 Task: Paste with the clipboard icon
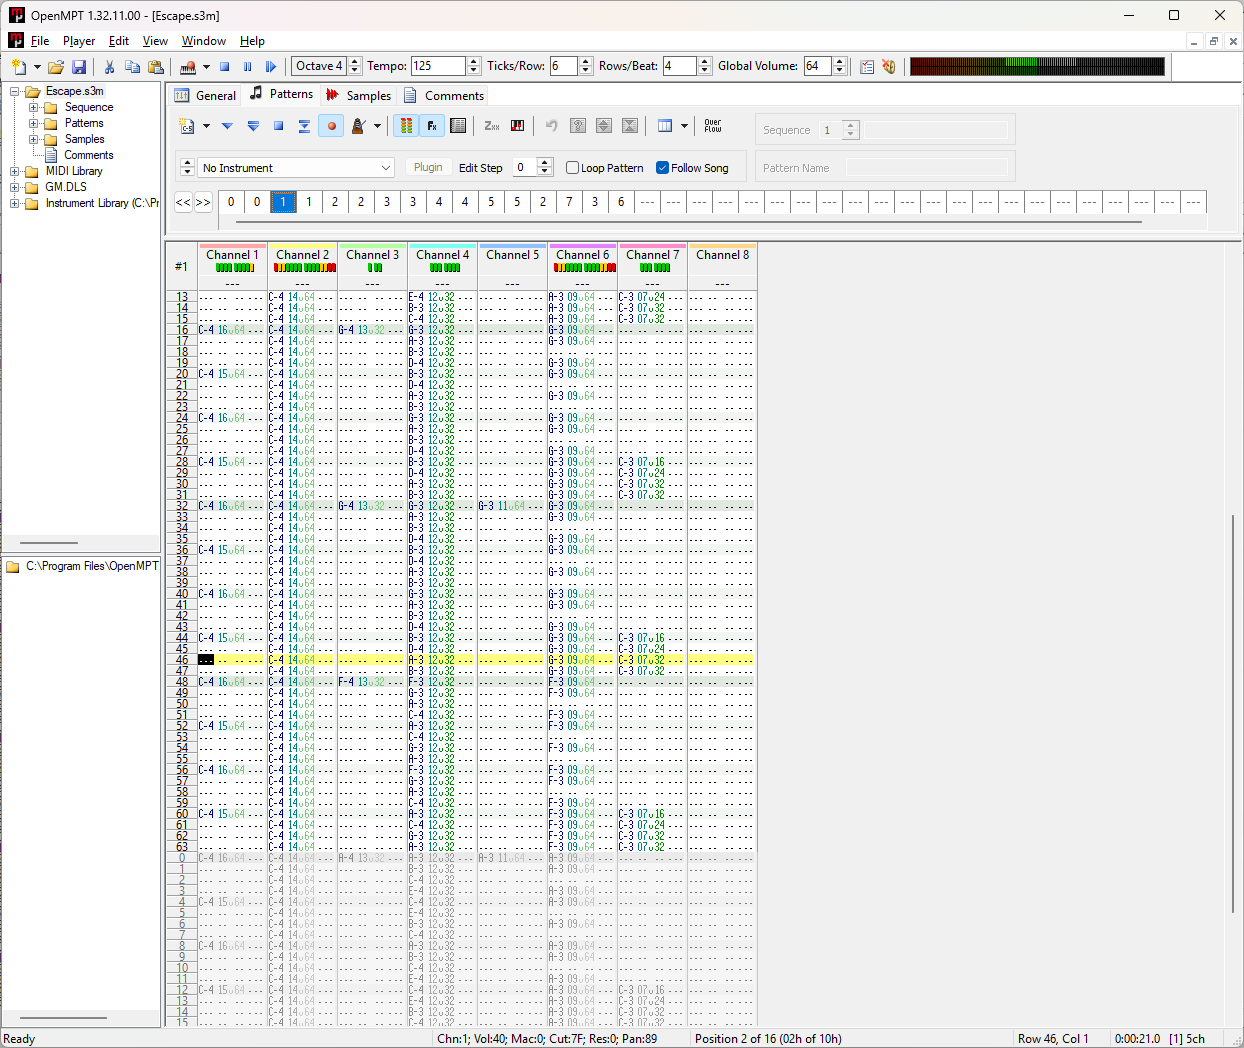155,67
